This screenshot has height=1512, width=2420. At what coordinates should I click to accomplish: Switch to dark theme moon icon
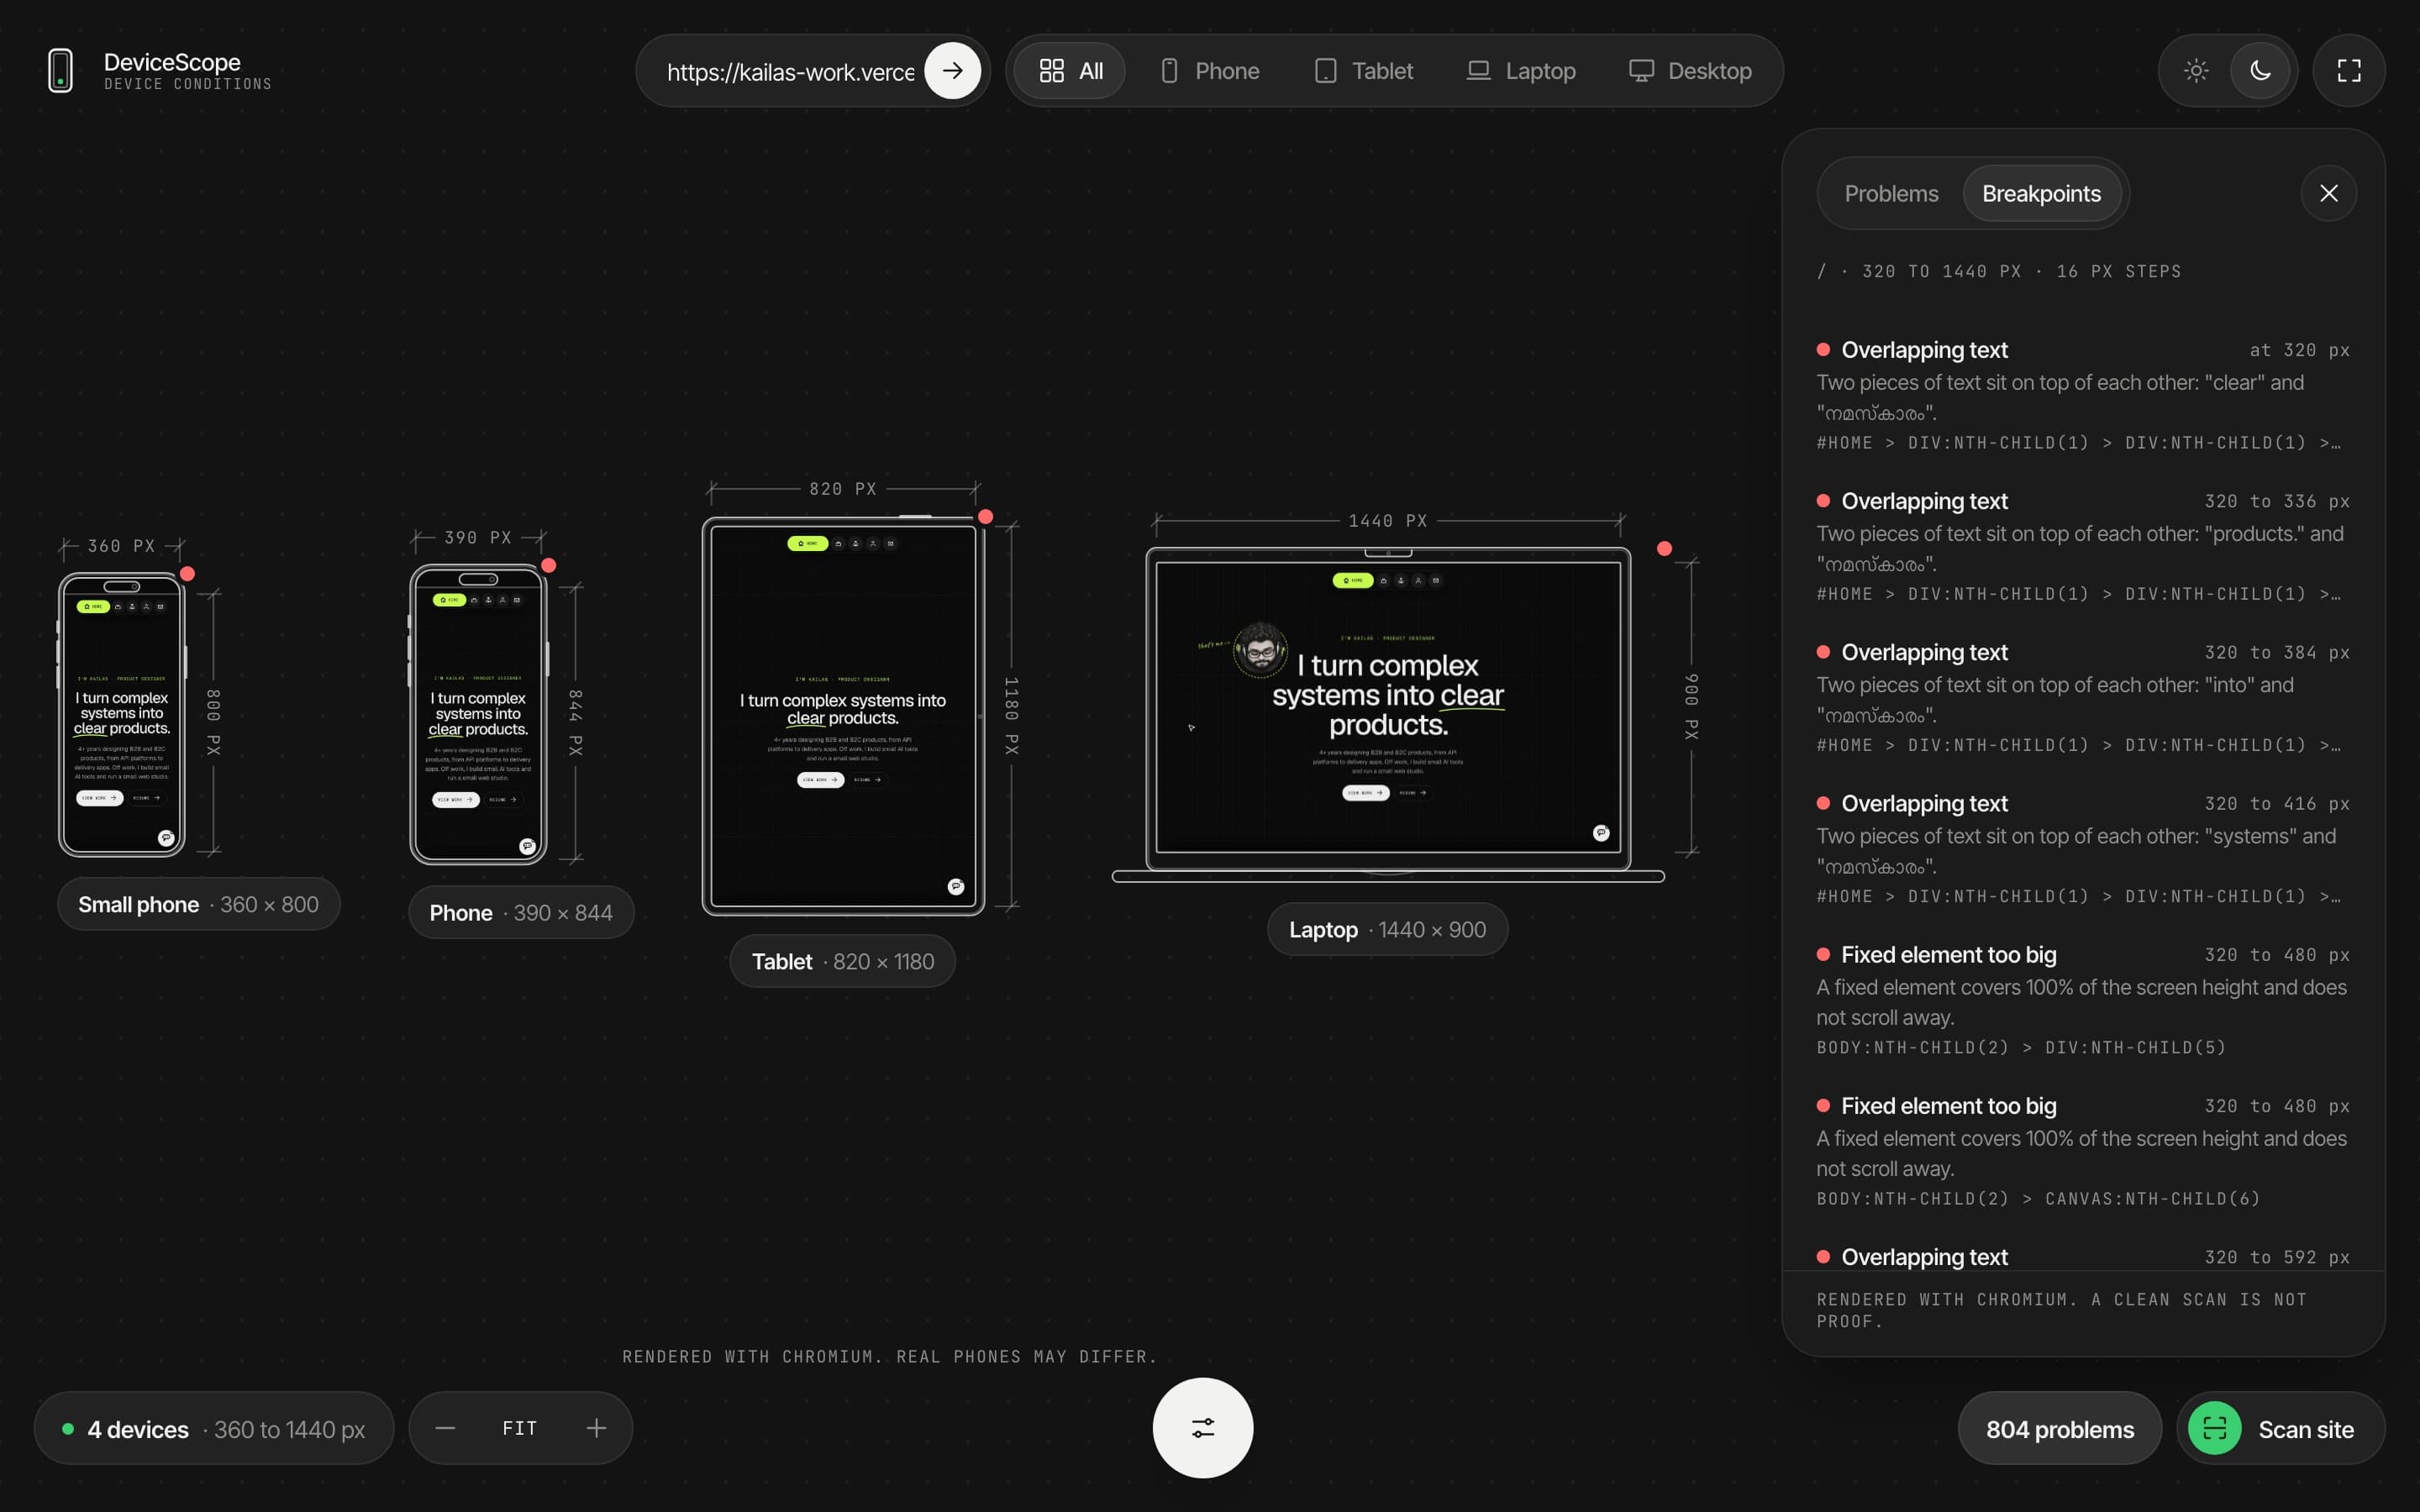coord(2260,71)
